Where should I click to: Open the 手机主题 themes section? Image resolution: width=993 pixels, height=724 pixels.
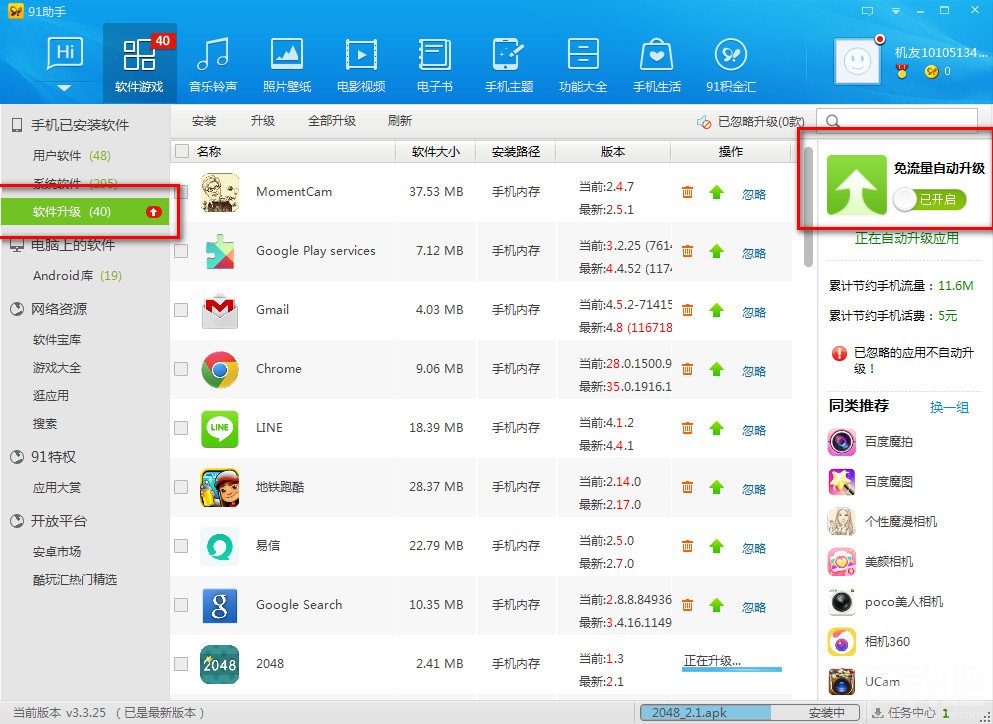(x=509, y=65)
